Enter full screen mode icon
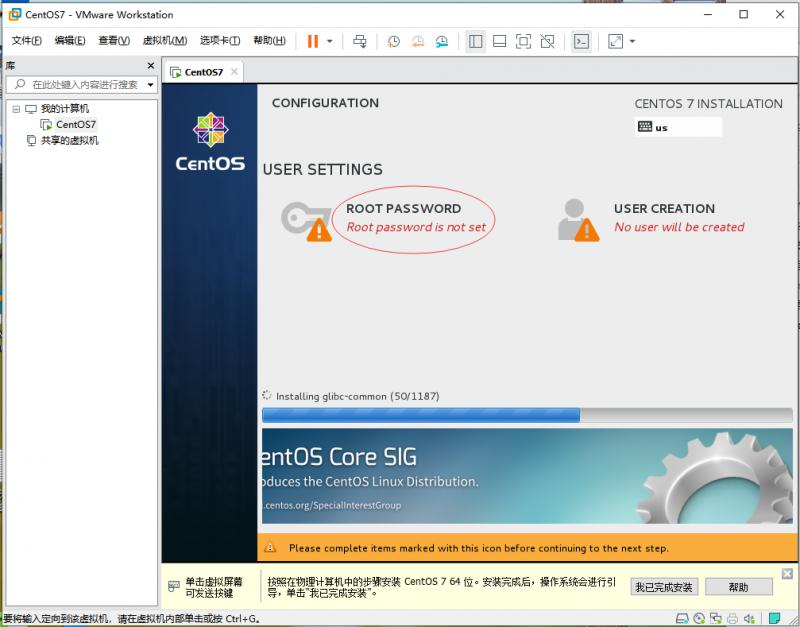800x627 pixels. (523, 41)
